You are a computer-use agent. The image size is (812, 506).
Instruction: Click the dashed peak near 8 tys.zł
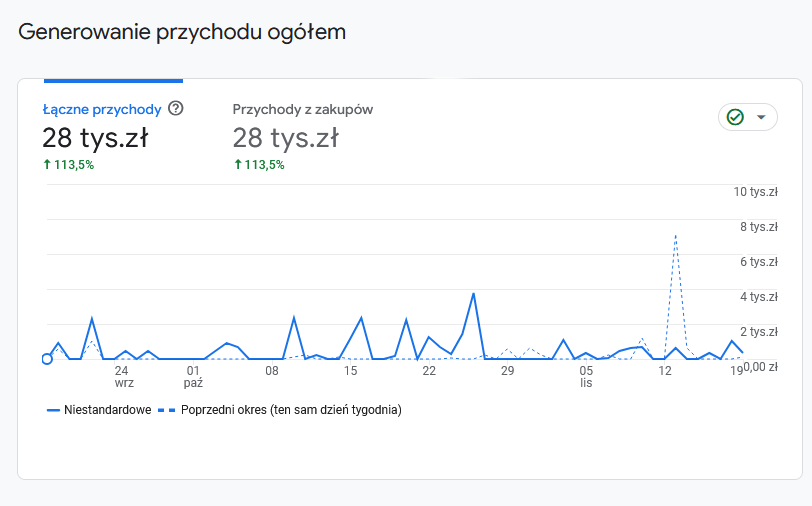click(x=676, y=236)
